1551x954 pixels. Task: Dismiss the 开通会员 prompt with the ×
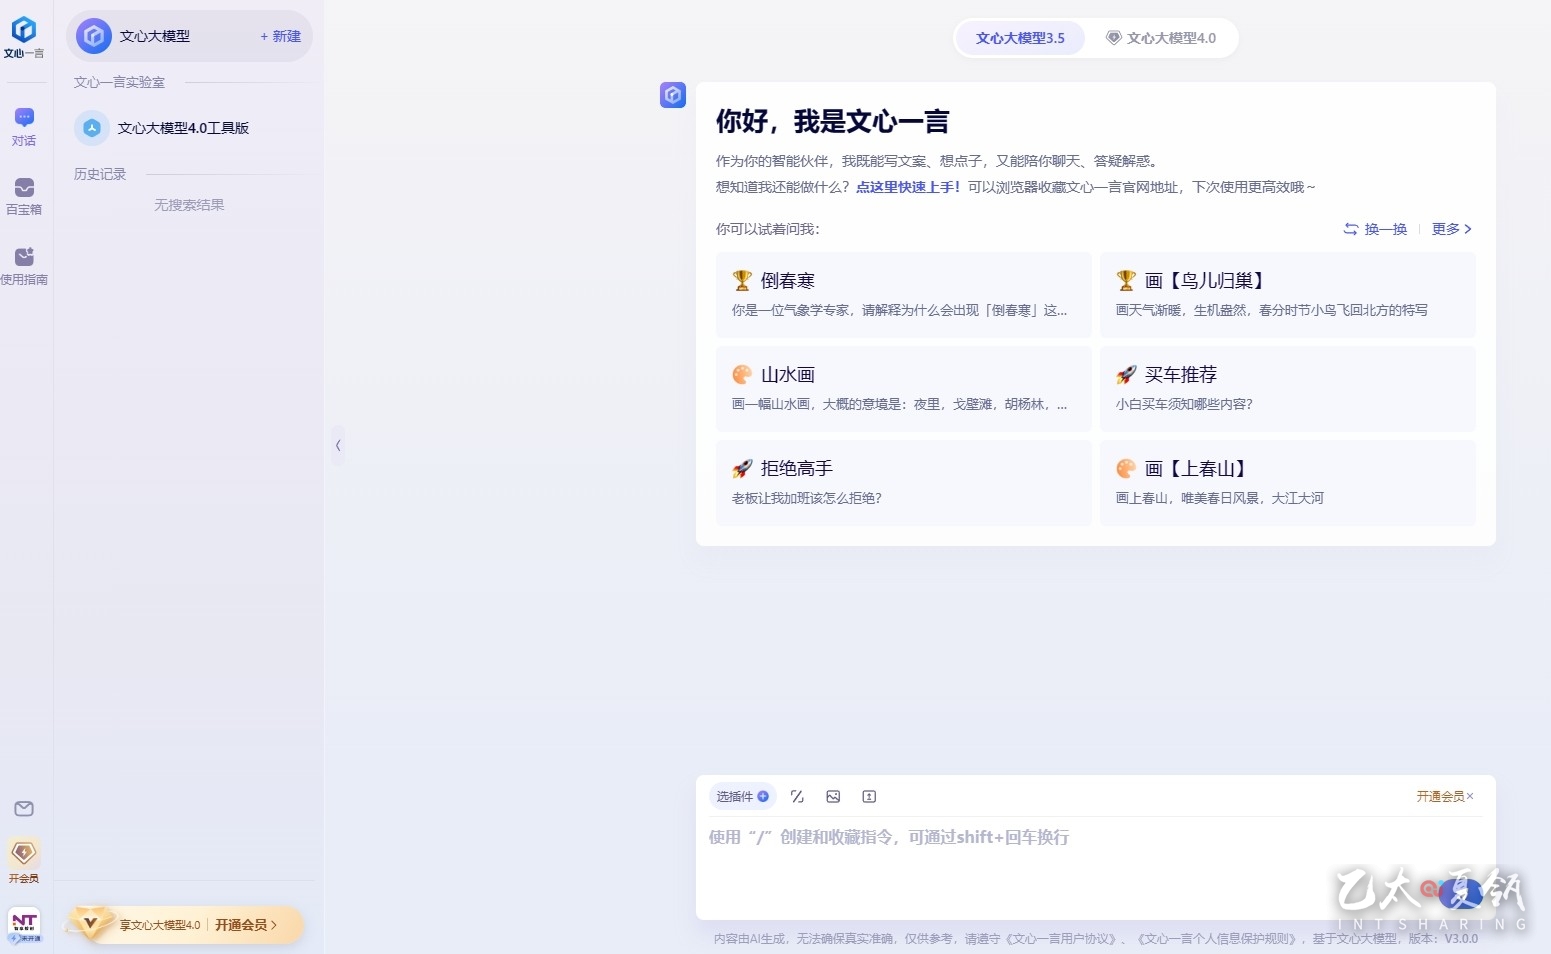pyautogui.click(x=1470, y=796)
